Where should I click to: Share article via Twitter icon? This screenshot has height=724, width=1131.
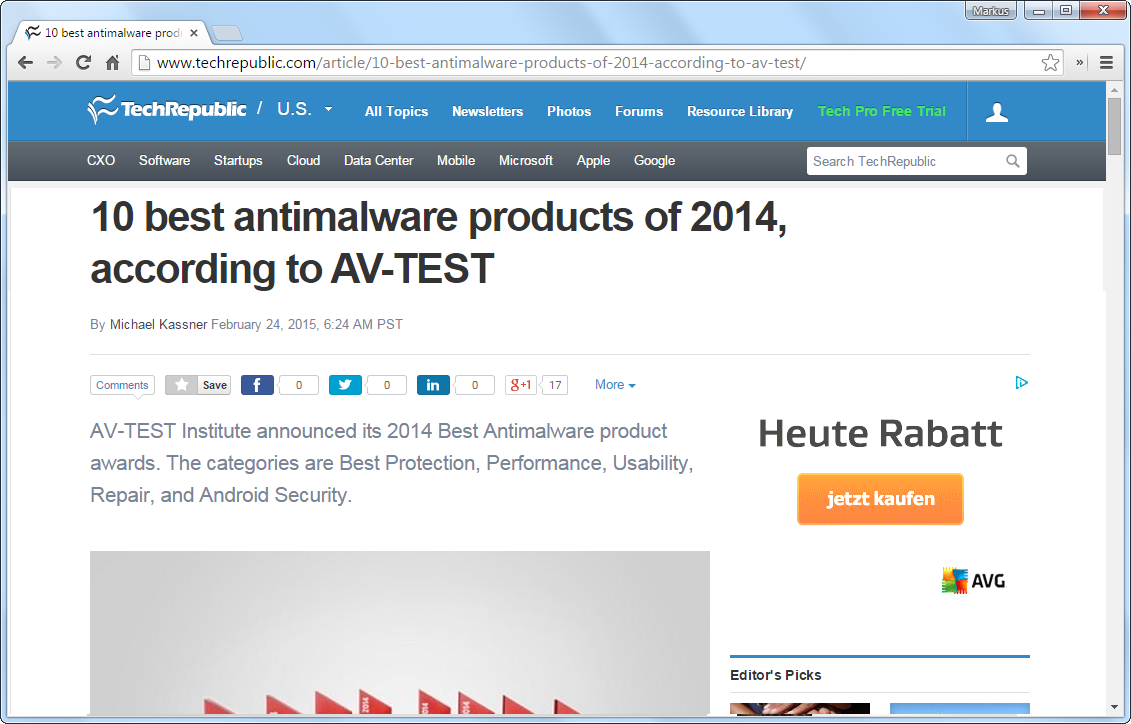coord(345,385)
